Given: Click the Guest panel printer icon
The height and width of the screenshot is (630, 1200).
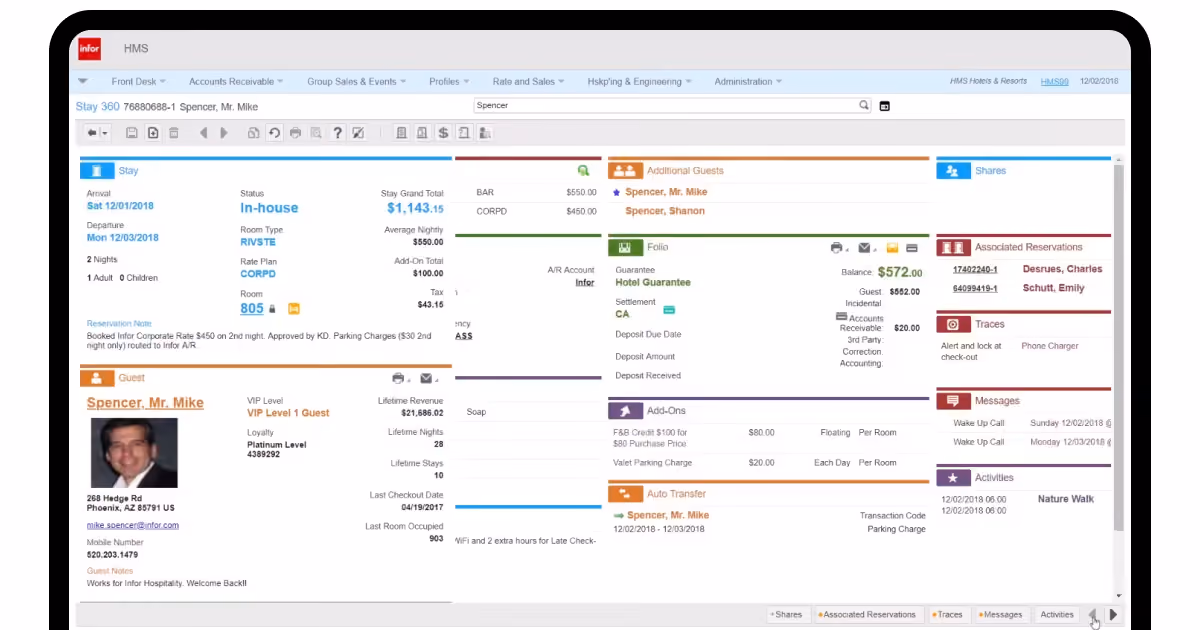Looking at the screenshot, I should pyautogui.click(x=399, y=378).
